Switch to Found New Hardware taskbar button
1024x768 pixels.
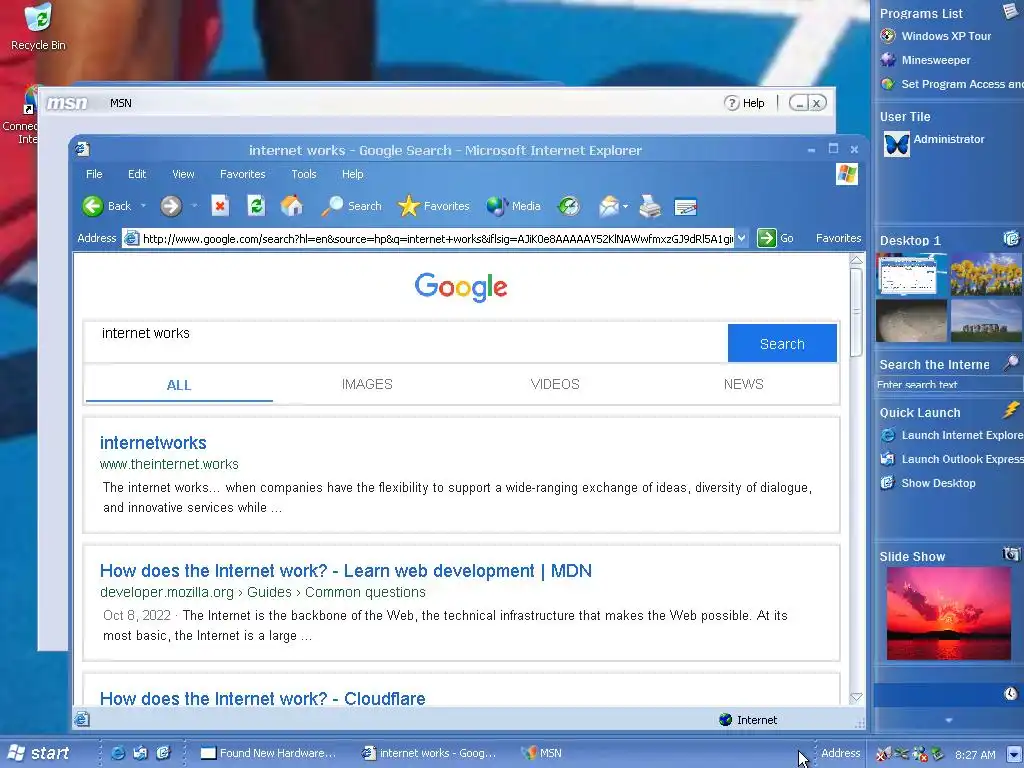point(268,753)
